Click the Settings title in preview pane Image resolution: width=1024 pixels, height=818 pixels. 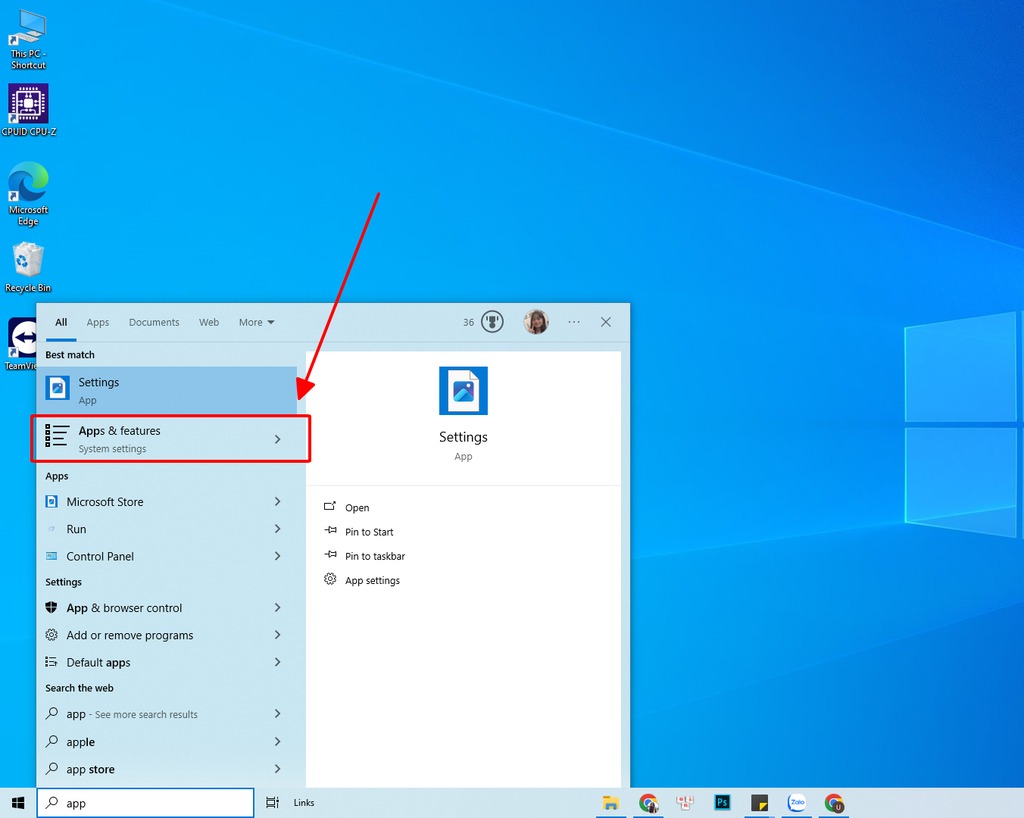click(463, 437)
